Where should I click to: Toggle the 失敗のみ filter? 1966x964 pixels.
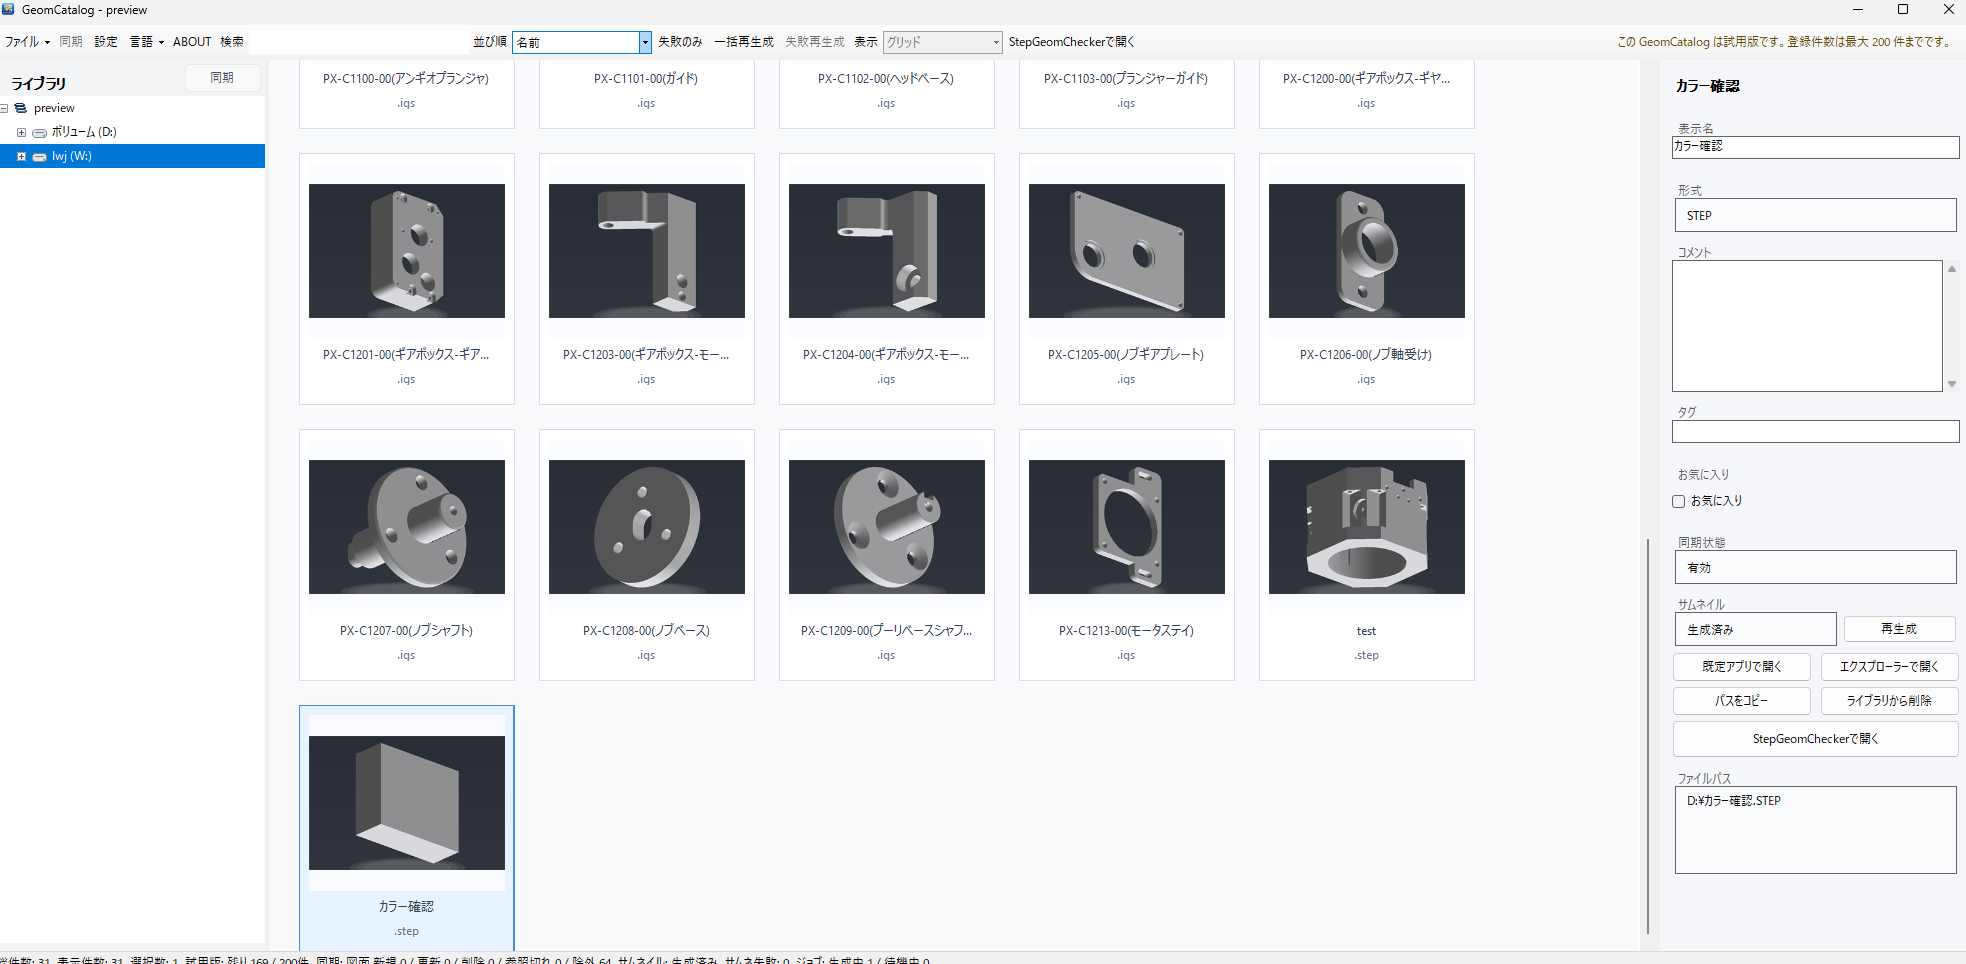(x=679, y=42)
